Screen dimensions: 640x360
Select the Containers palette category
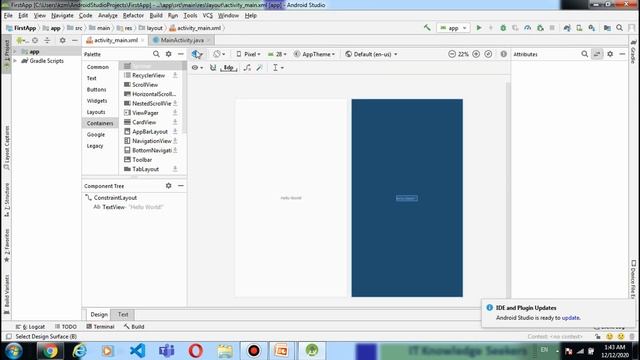point(100,123)
